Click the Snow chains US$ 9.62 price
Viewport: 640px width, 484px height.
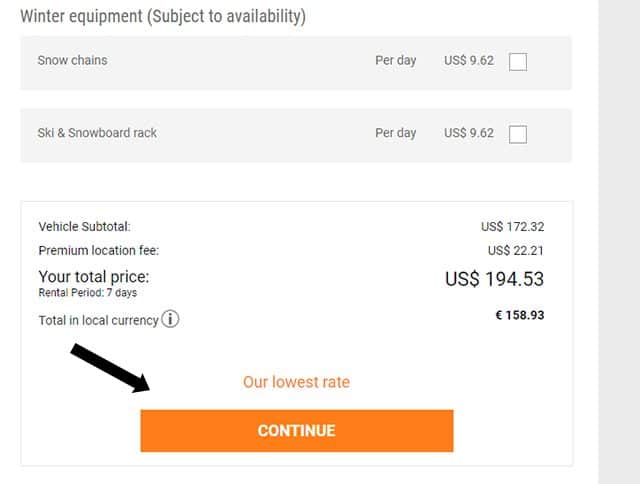point(469,60)
